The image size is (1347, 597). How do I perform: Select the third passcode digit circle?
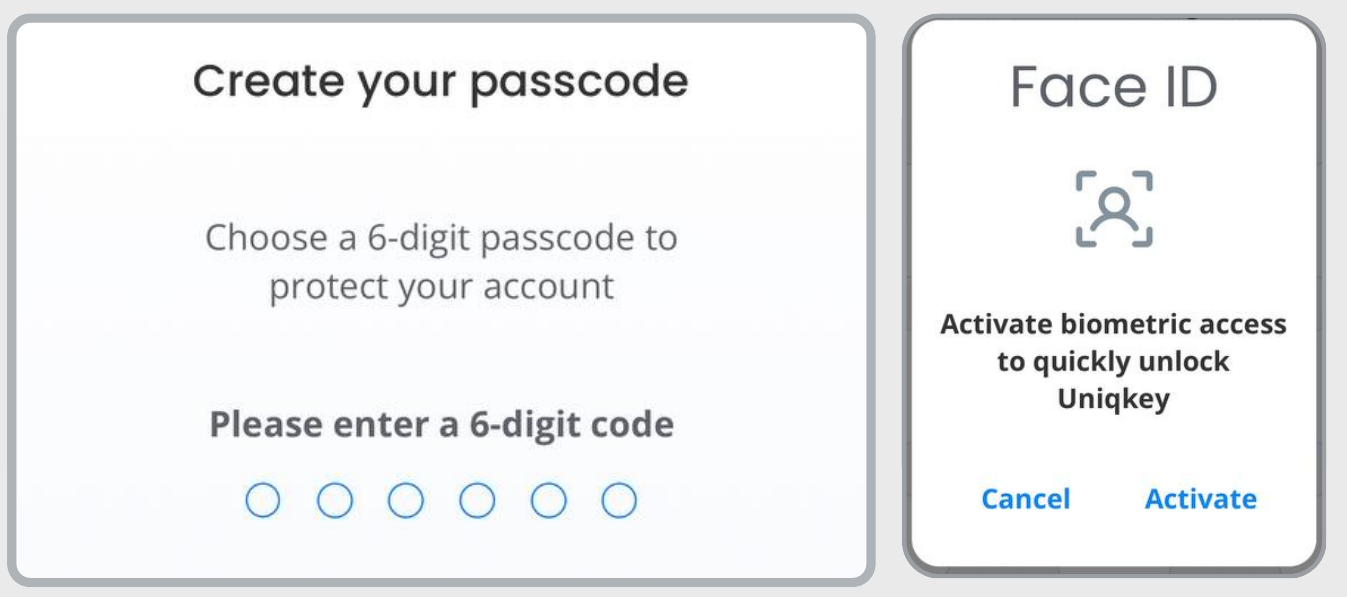404,499
